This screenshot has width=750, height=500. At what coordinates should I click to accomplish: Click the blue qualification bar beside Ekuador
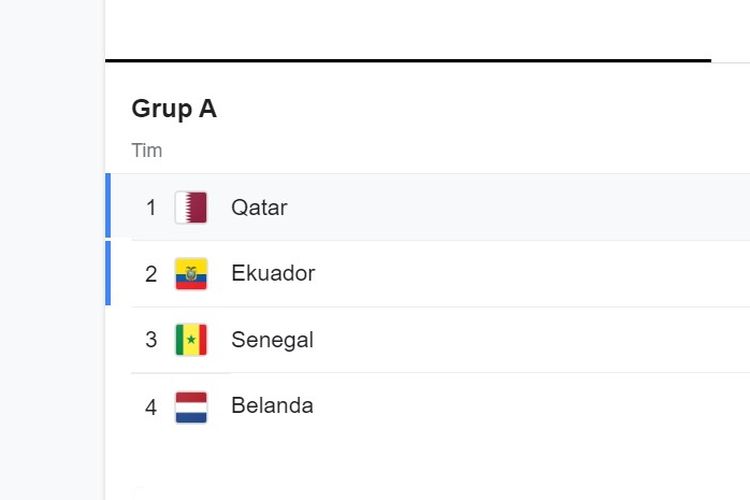pos(108,273)
